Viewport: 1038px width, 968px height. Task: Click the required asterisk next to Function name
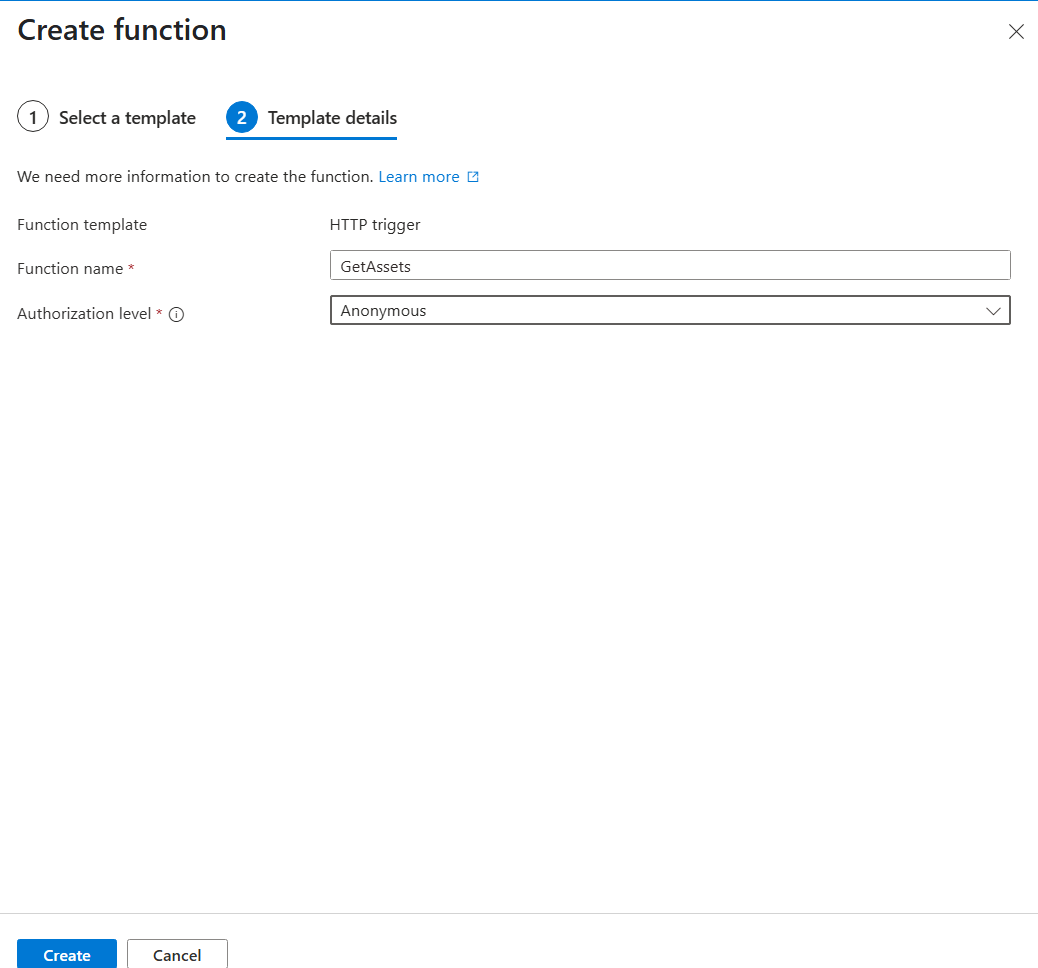tap(133, 268)
